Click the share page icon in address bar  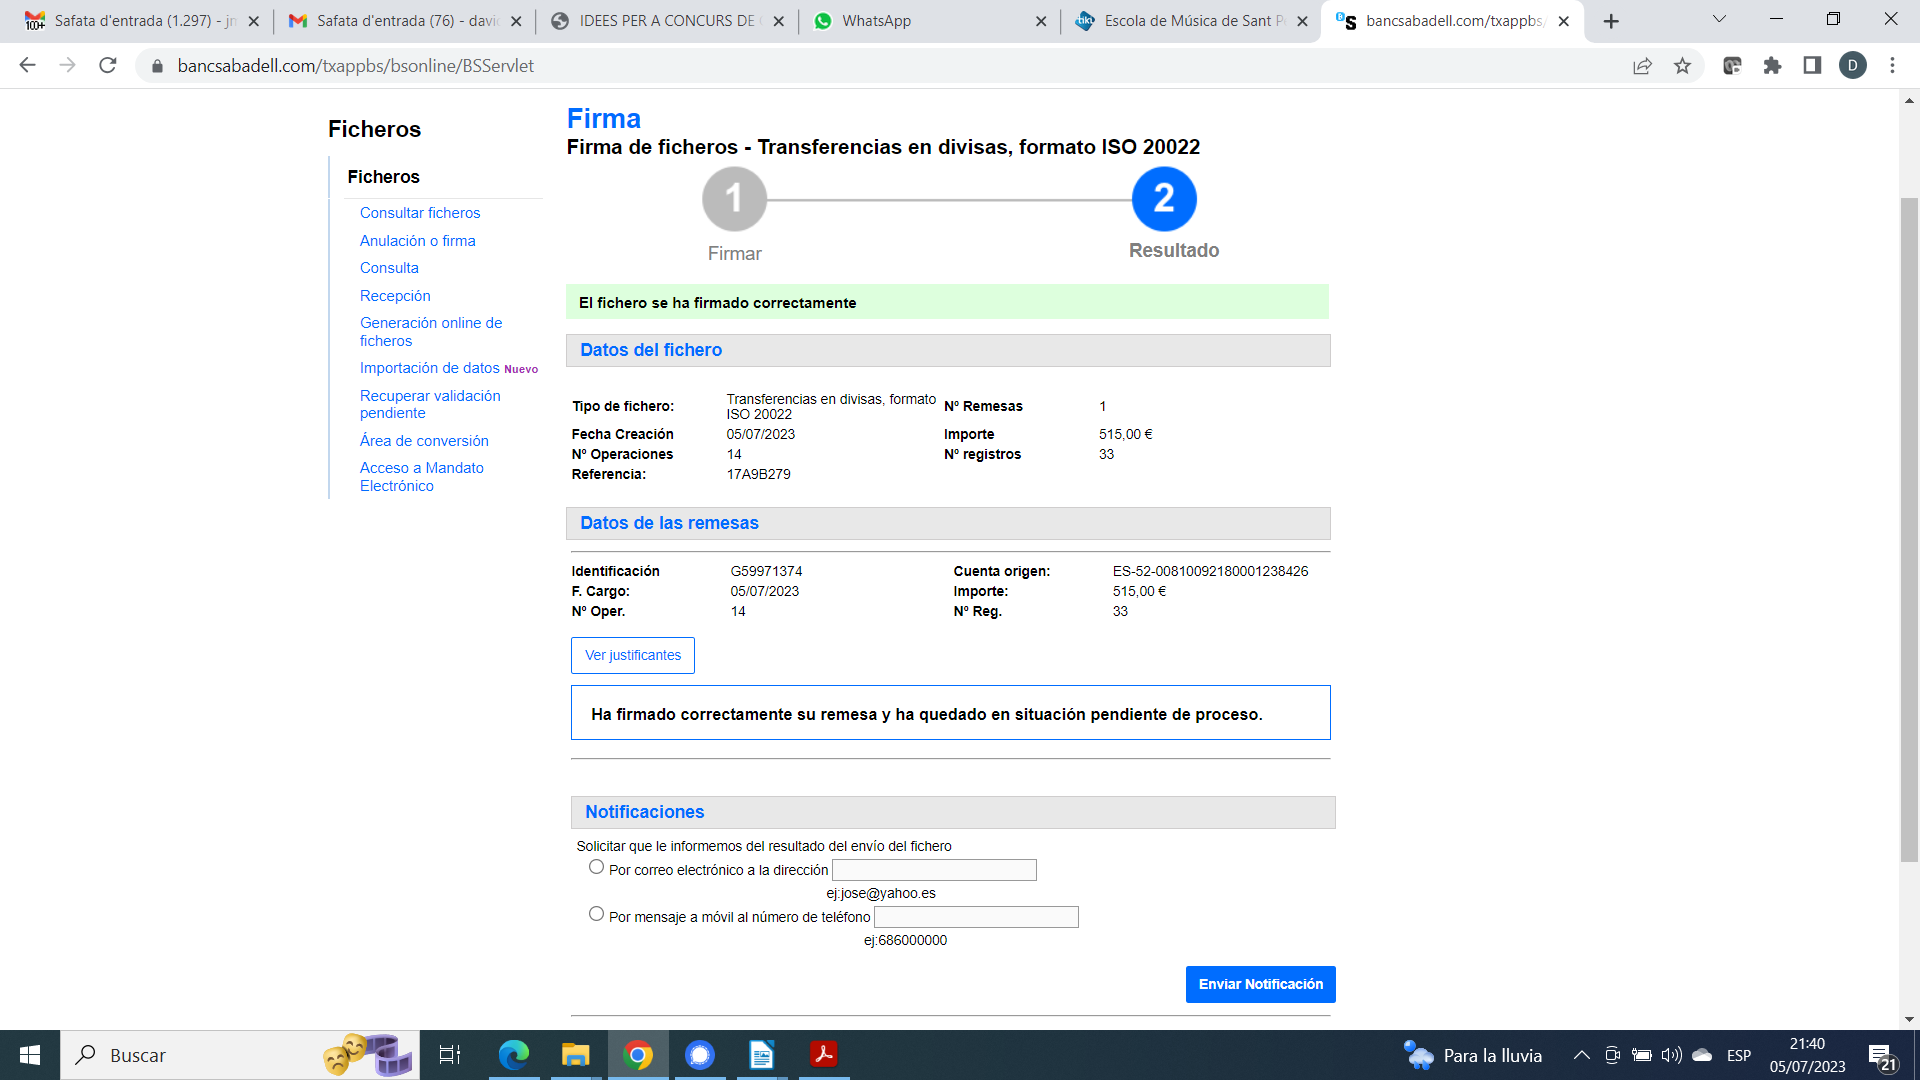click(x=1642, y=66)
